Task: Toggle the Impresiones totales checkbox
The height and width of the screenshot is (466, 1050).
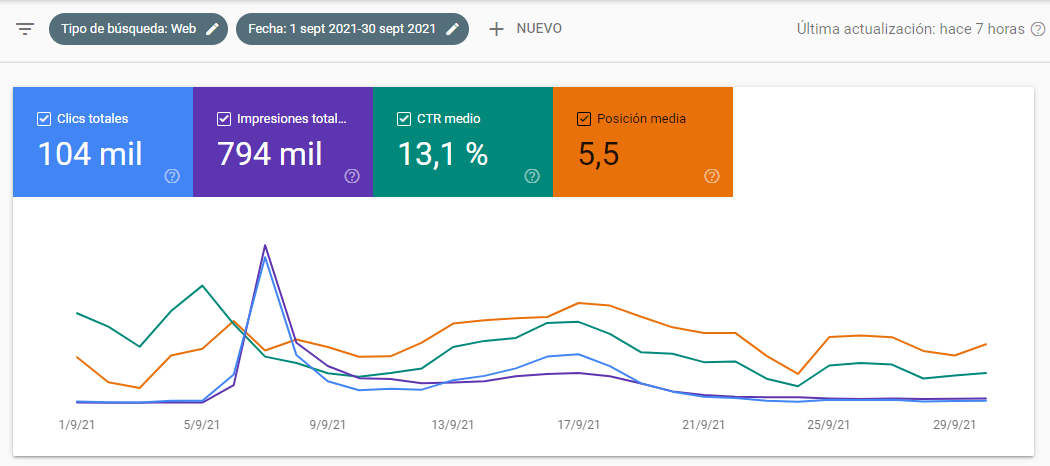Action: [x=224, y=119]
